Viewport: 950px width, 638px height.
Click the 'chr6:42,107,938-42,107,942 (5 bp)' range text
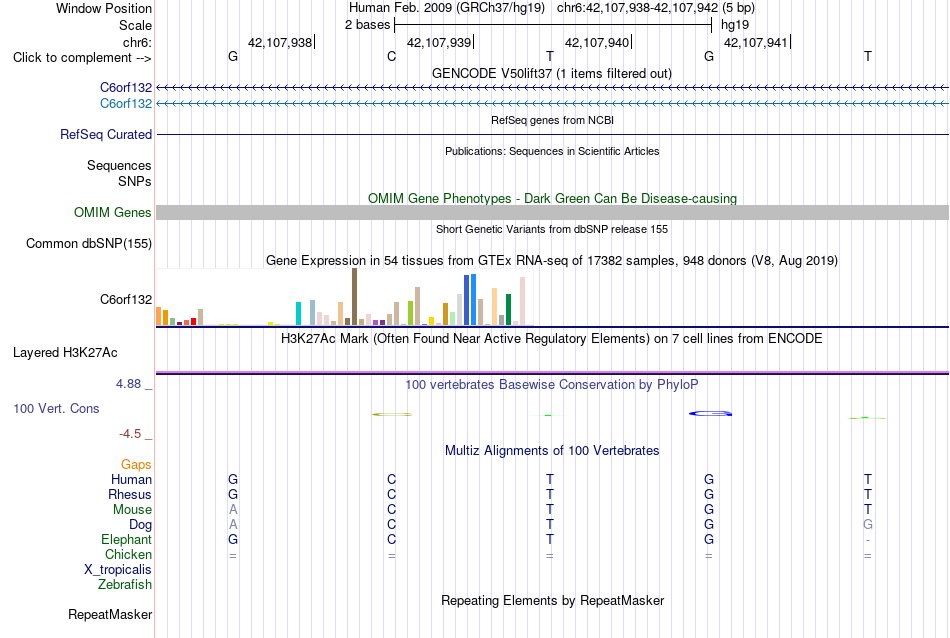[656, 8]
